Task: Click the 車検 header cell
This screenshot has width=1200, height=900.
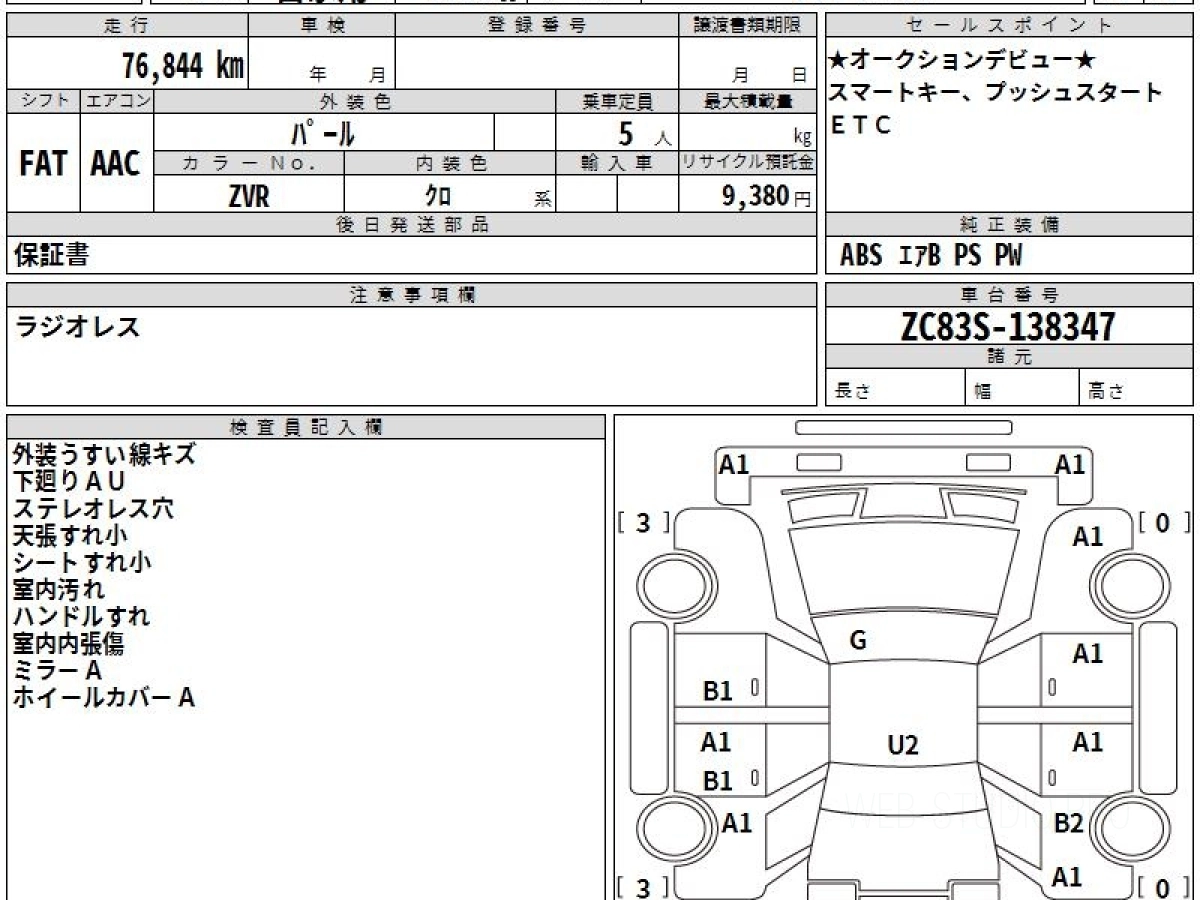Action: [322, 26]
